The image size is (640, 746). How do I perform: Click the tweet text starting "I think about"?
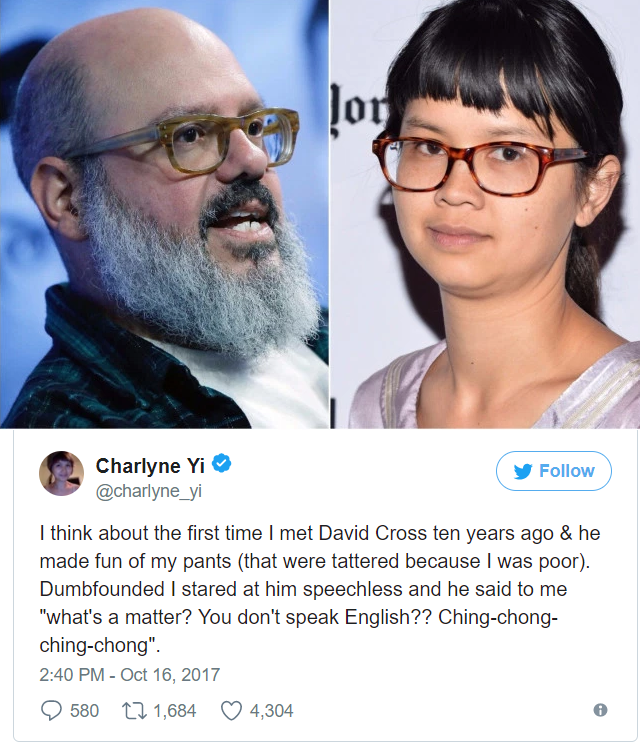[x=320, y=589]
